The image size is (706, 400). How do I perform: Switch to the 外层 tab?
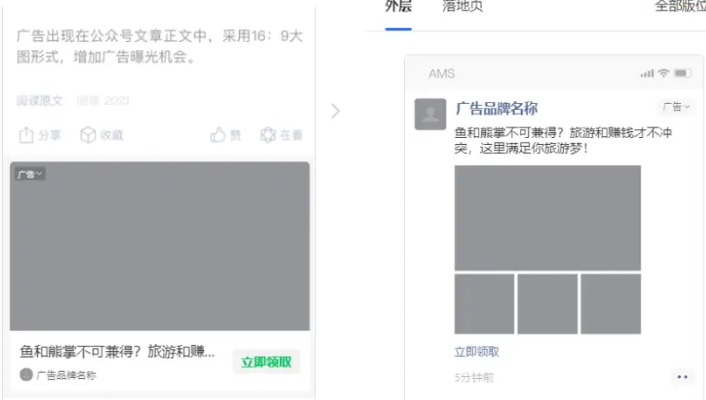click(398, 6)
